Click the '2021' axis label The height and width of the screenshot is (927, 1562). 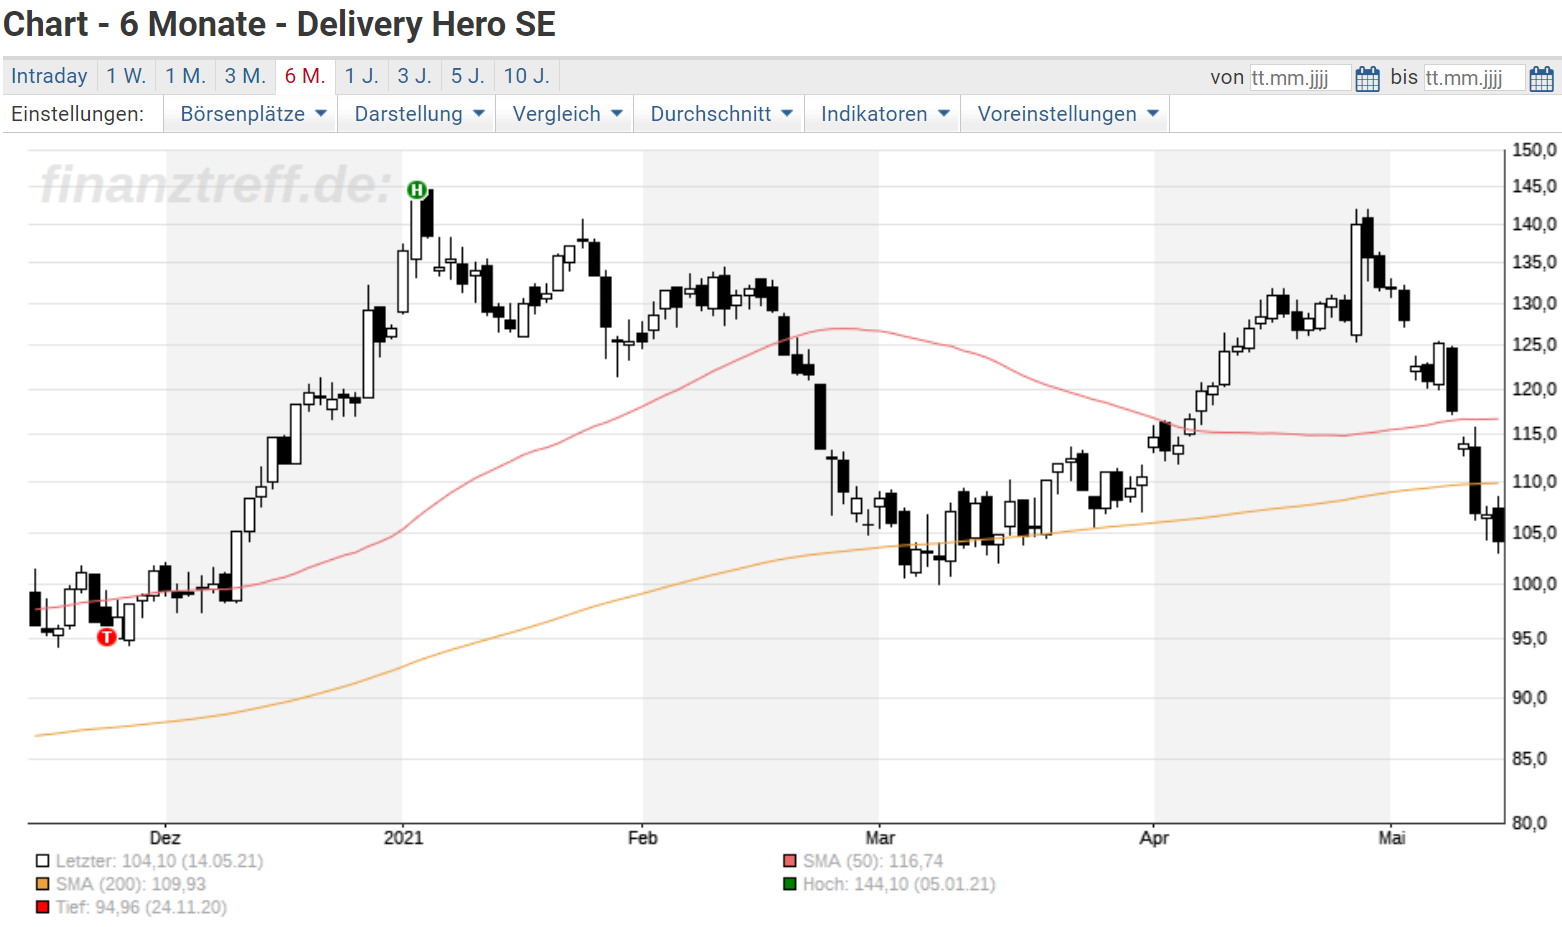coord(403,838)
